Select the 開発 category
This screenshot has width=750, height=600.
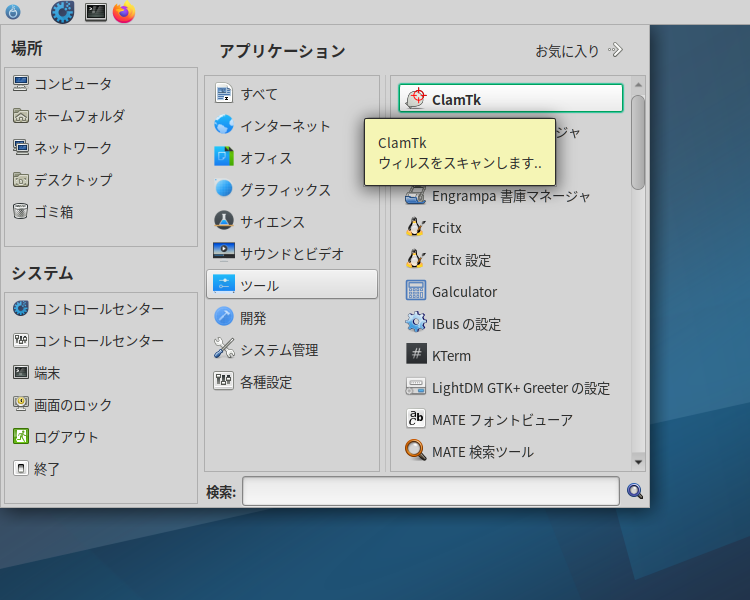click(292, 317)
